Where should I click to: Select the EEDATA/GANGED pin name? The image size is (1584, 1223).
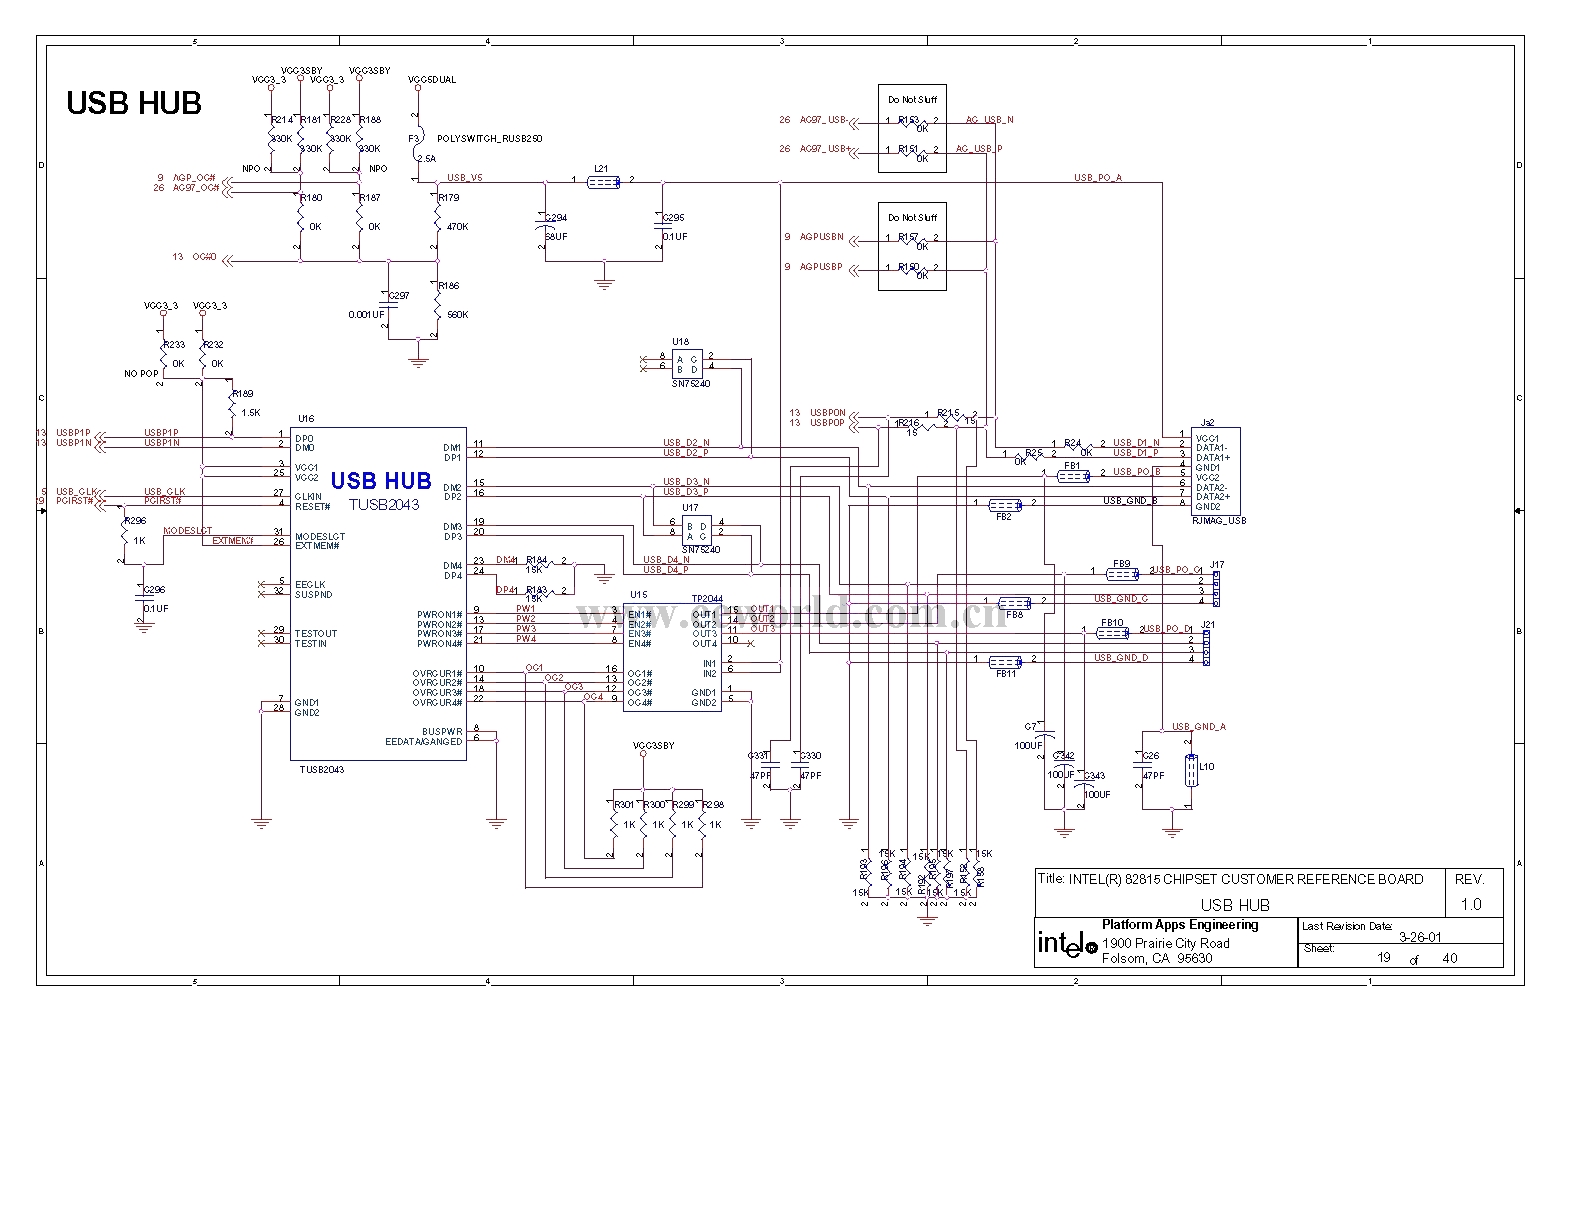[424, 741]
